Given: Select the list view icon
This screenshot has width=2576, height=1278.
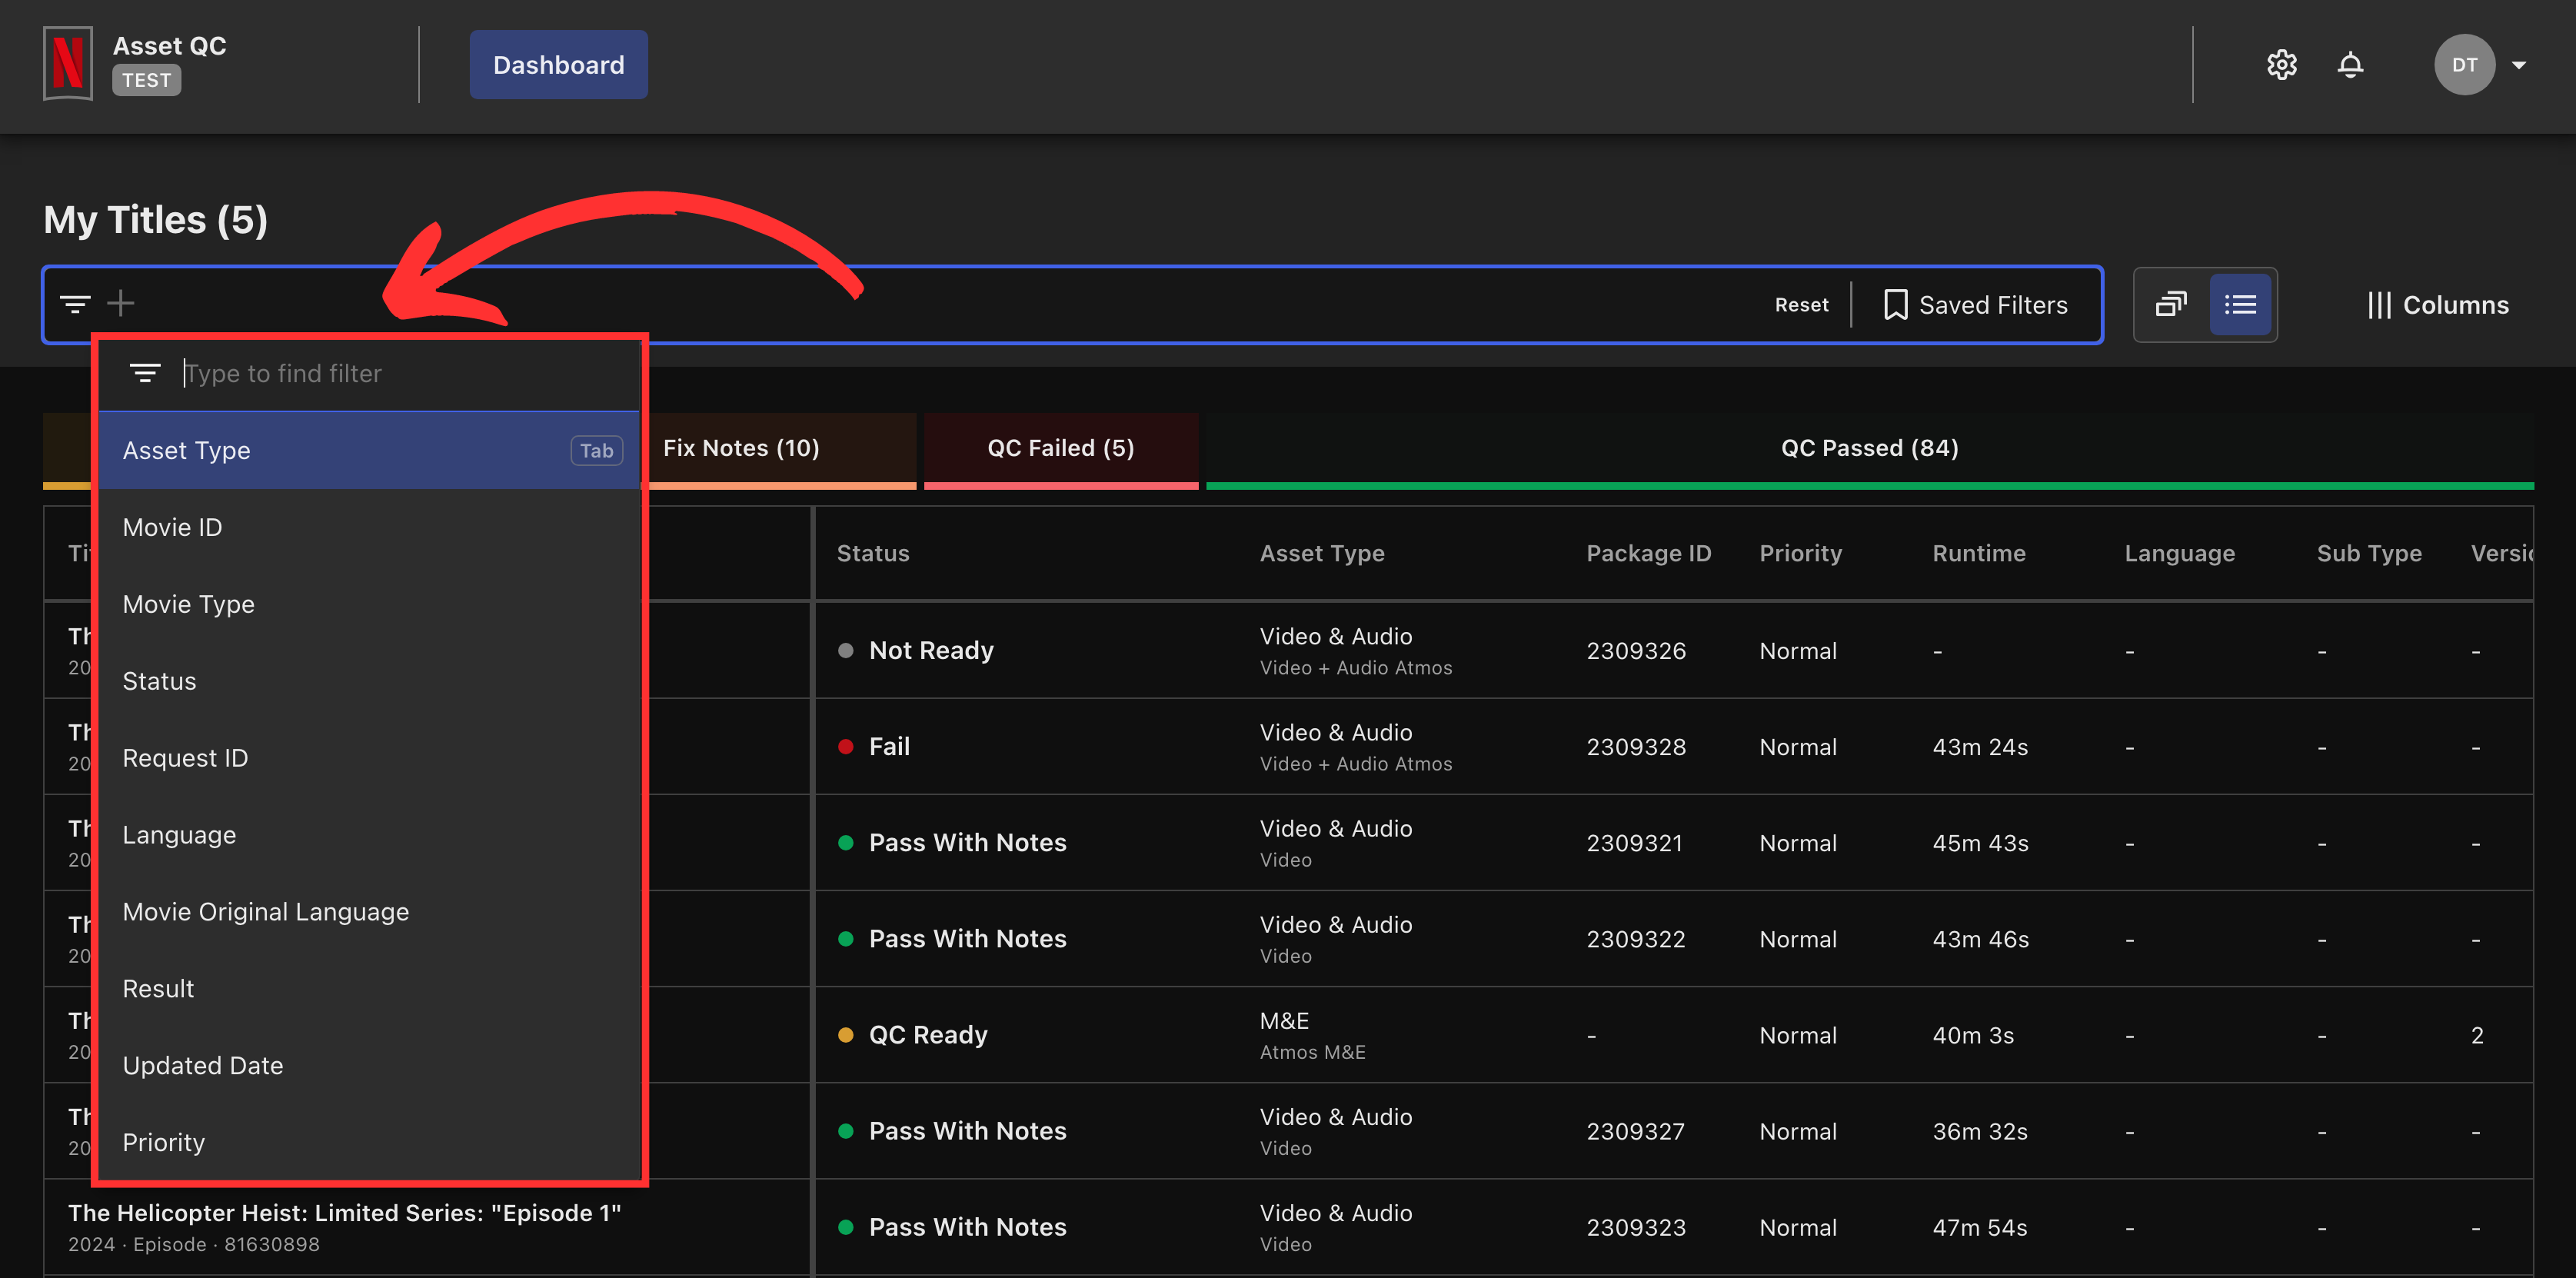Looking at the screenshot, I should (2239, 302).
